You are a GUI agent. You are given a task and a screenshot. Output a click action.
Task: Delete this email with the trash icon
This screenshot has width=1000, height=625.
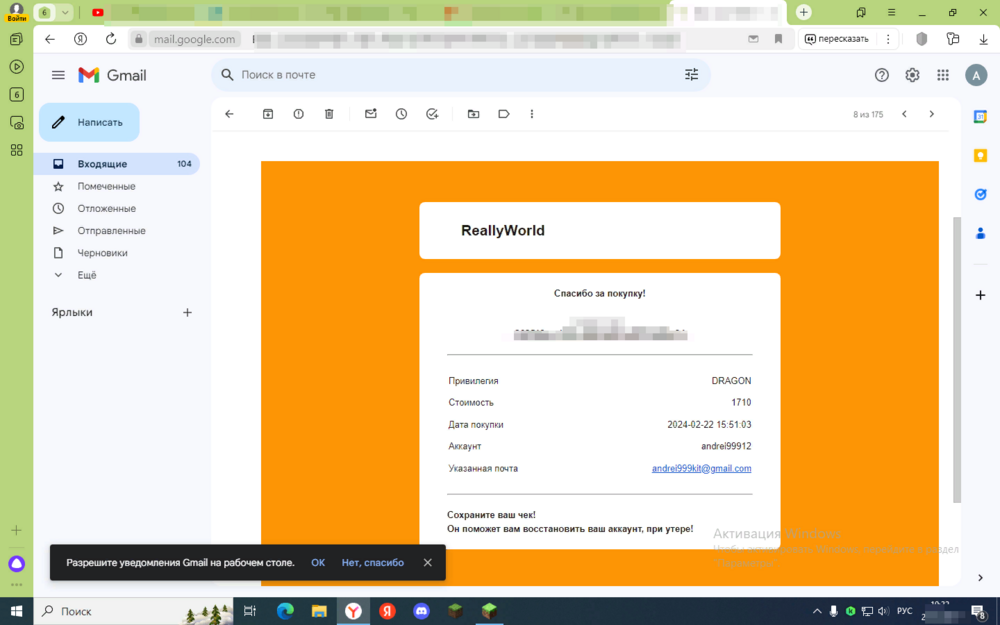click(329, 114)
